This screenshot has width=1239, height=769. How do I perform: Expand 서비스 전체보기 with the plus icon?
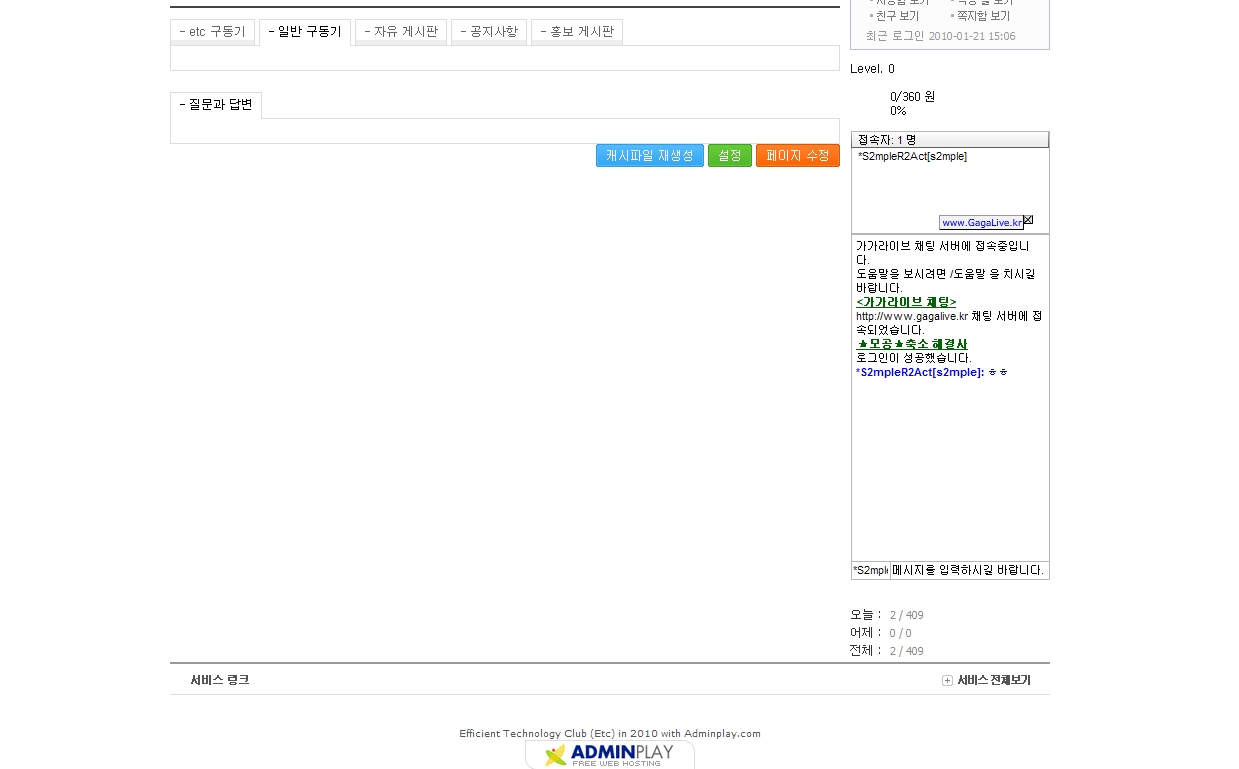pyautogui.click(x=947, y=680)
